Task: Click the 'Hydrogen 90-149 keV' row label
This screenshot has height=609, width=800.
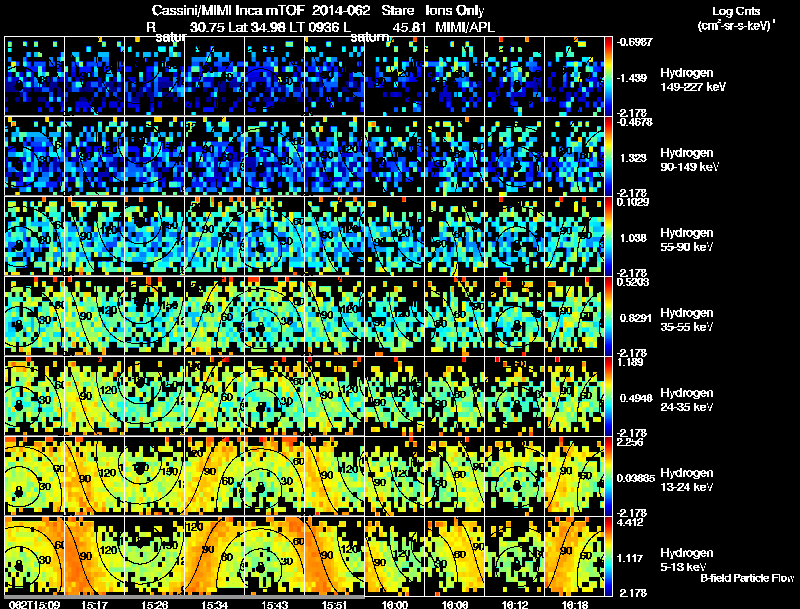Action: pyautogui.click(x=689, y=160)
